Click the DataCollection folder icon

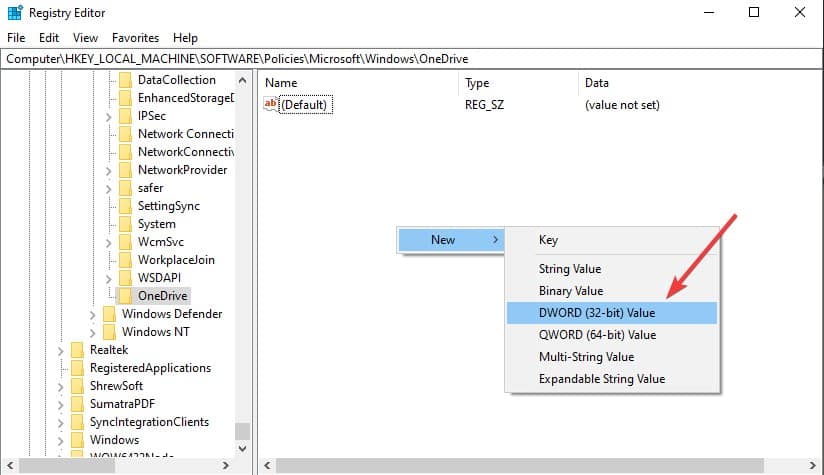click(x=125, y=80)
